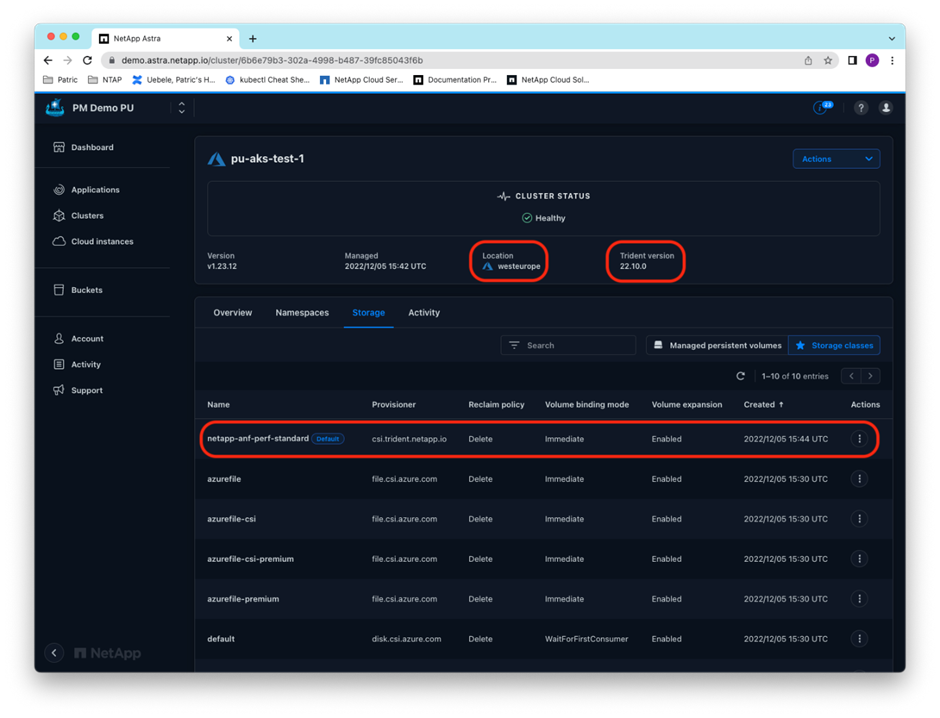Open the cluster Activity tab
This screenshot has width=940, height=718.
424,313
